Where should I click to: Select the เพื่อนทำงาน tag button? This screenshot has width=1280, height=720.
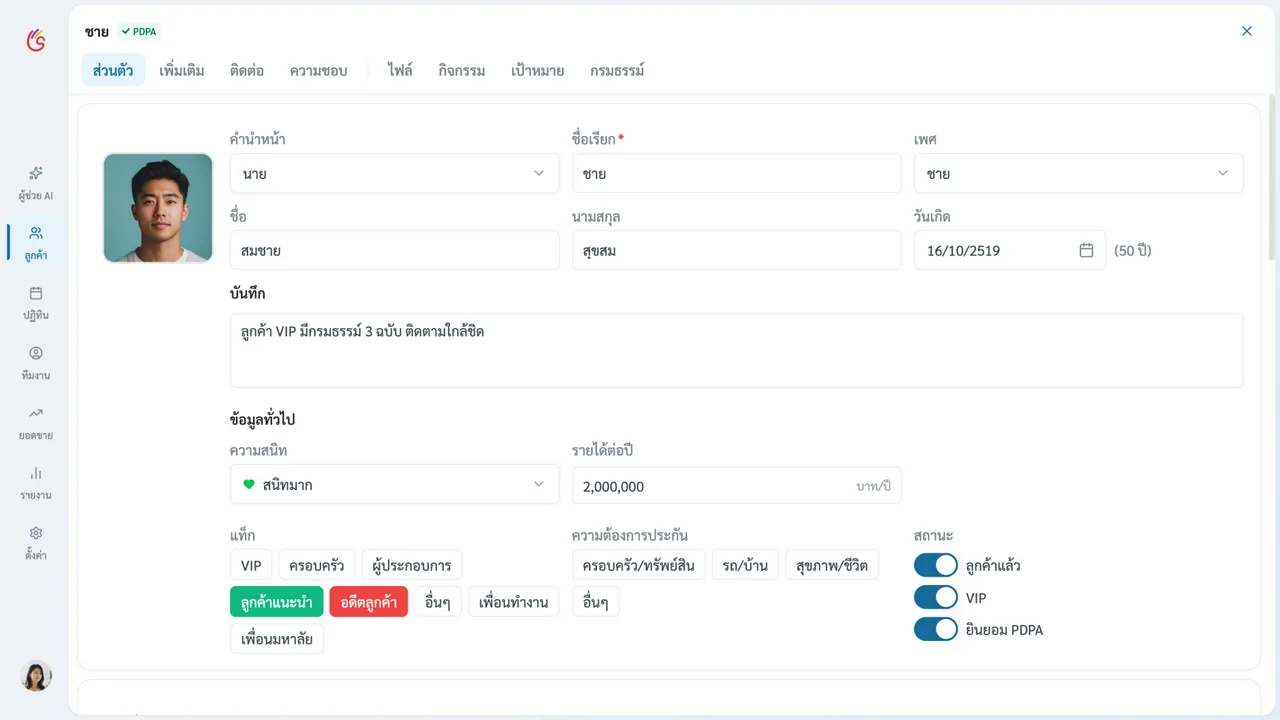tap(514, 601)
